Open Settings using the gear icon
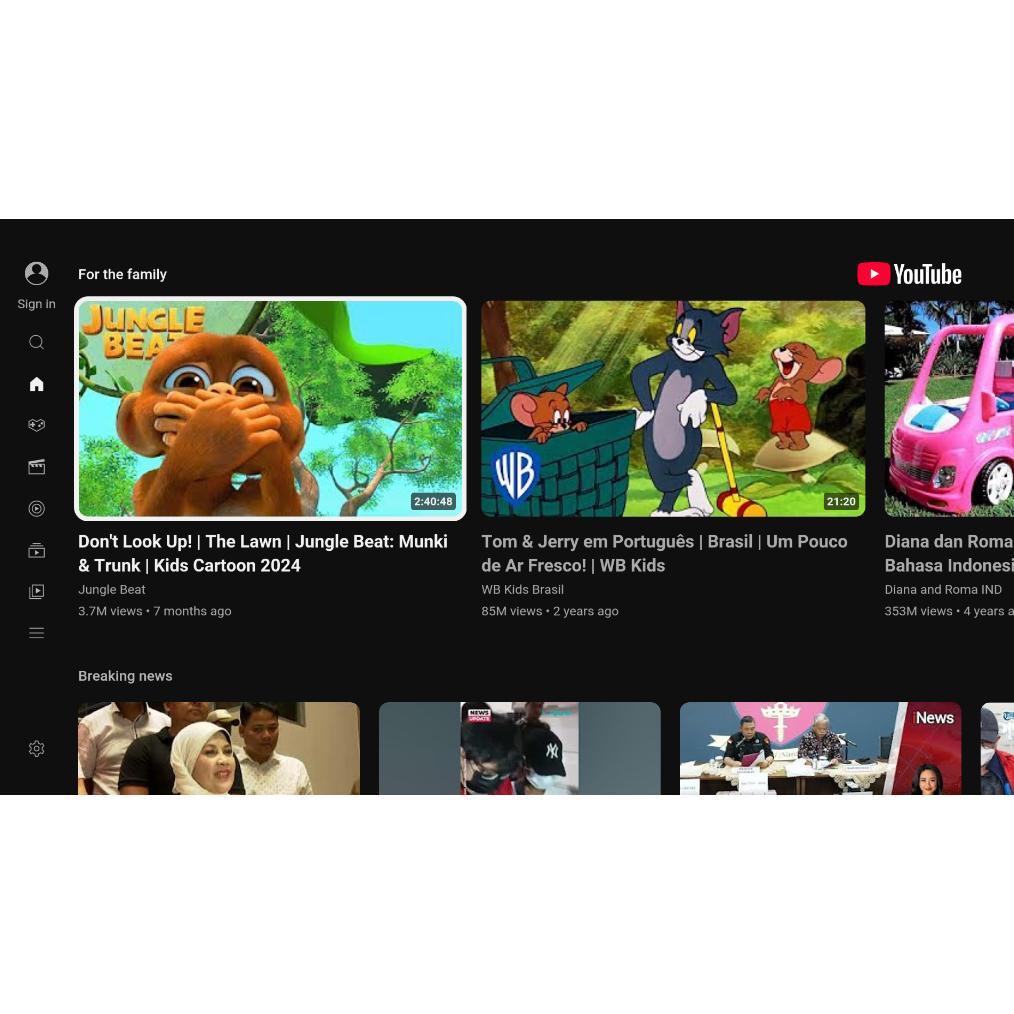Viewport: 1014px width, 1014px height. pyautogui.click(x=36, y=749)
